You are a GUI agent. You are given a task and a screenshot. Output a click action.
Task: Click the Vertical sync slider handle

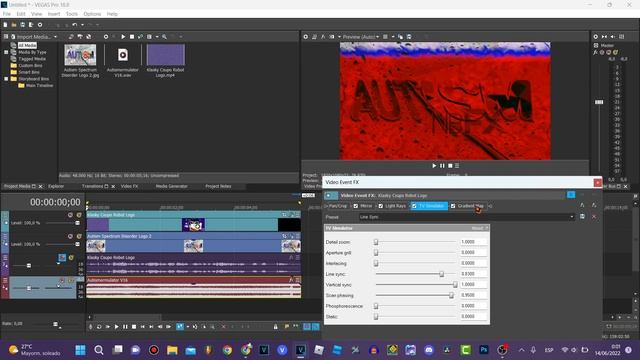pos(455,284)
